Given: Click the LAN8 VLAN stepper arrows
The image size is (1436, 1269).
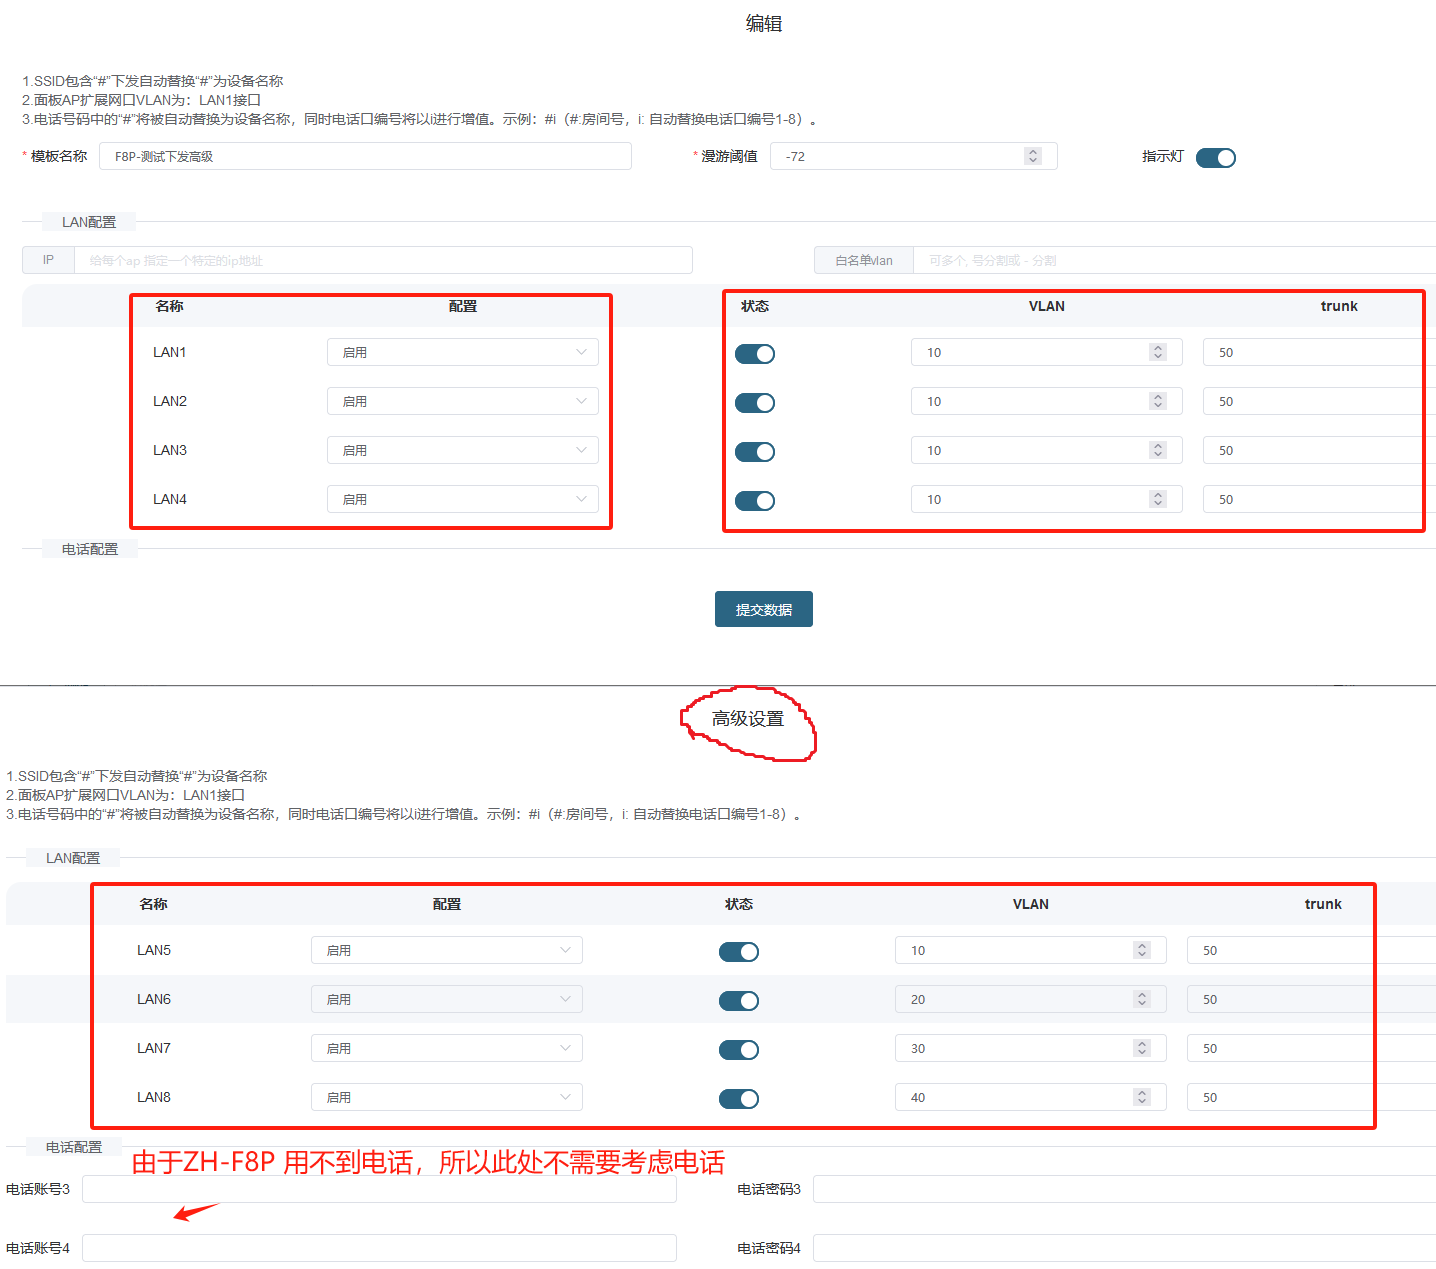Looking at the screenshot, I should [x=1142, y=1097].
